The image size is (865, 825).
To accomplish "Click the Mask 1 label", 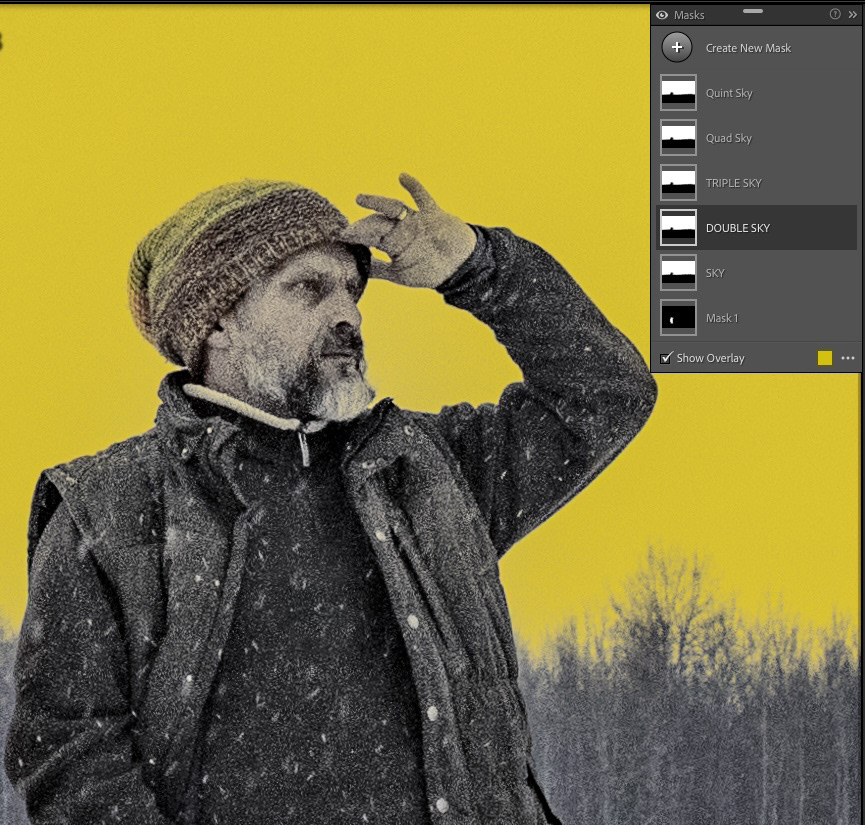I will coord(722,318).
